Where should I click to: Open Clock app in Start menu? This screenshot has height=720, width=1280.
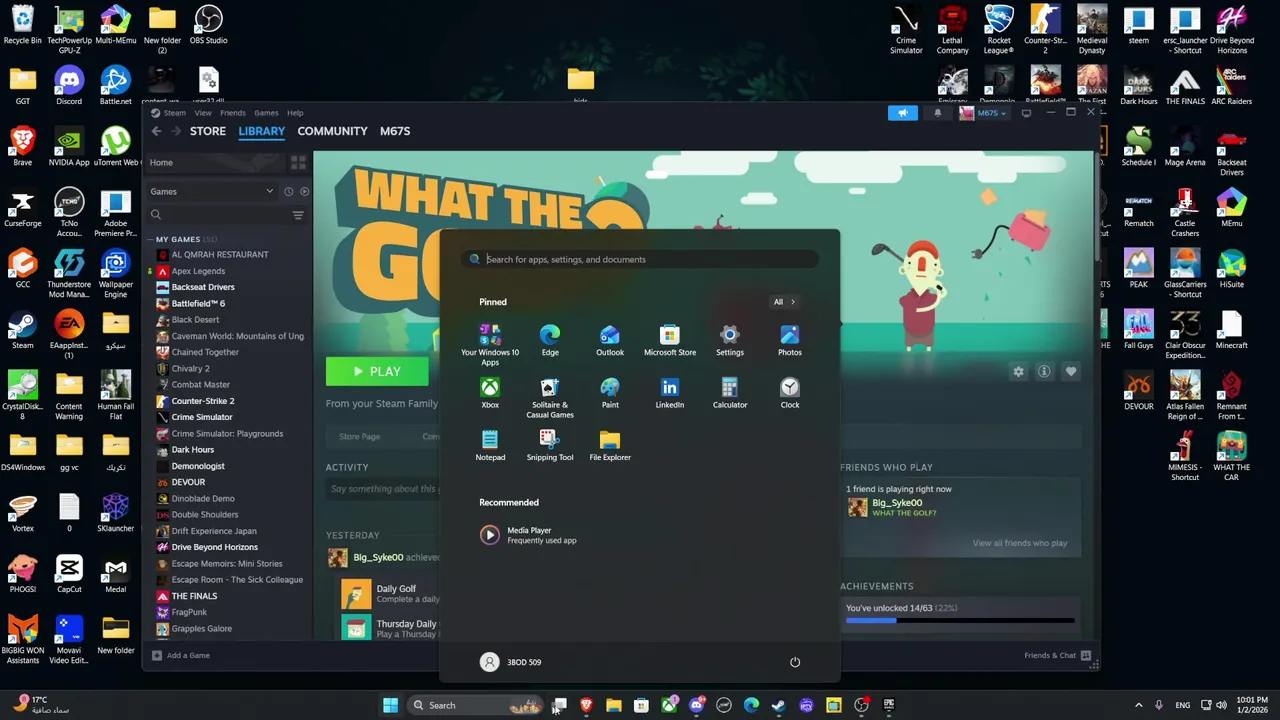point(790,392)
